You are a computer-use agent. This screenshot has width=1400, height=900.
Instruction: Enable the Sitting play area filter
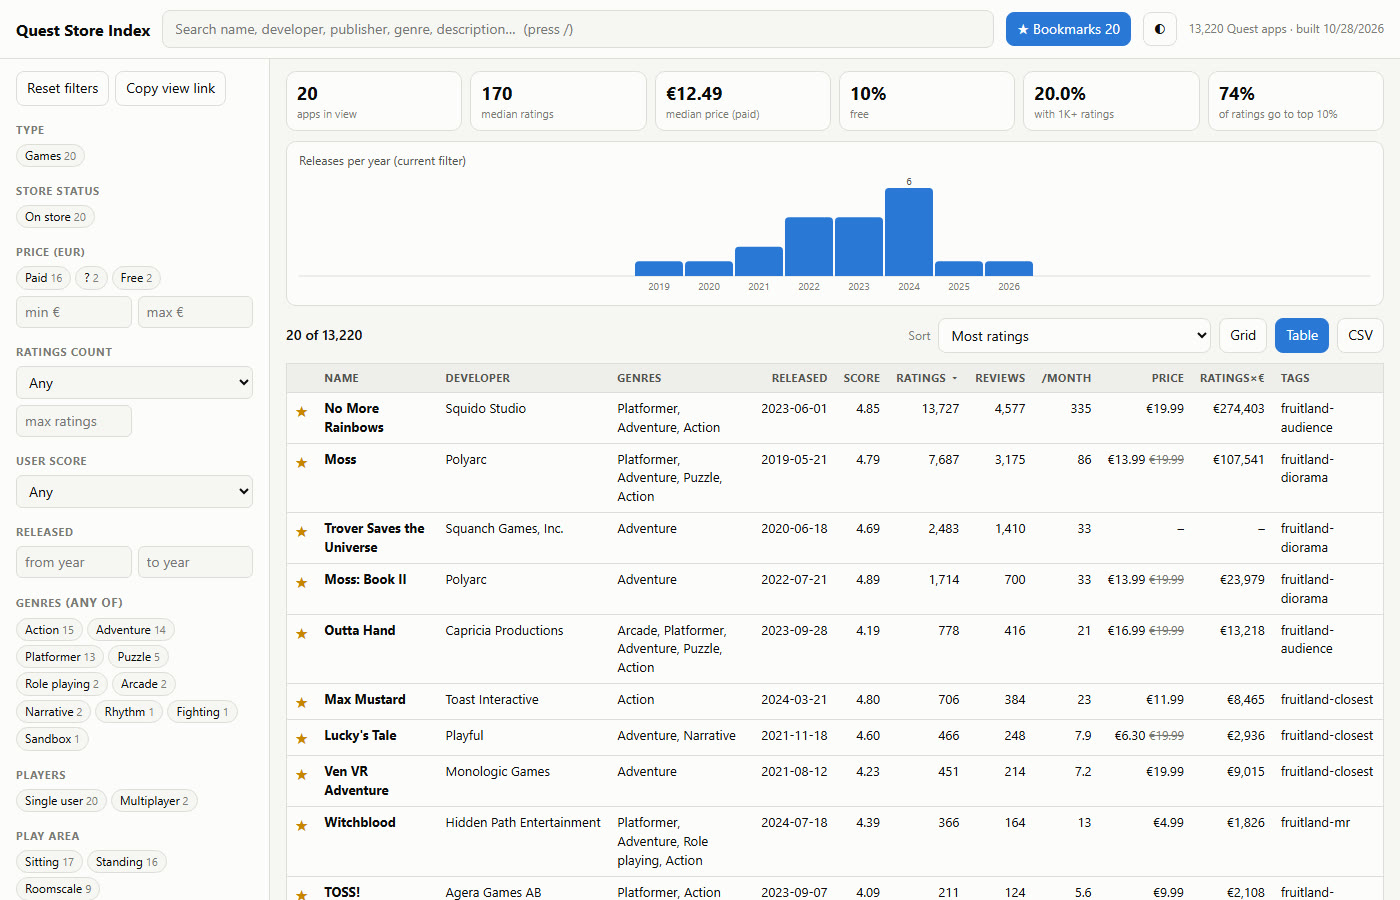coord(49,862)
